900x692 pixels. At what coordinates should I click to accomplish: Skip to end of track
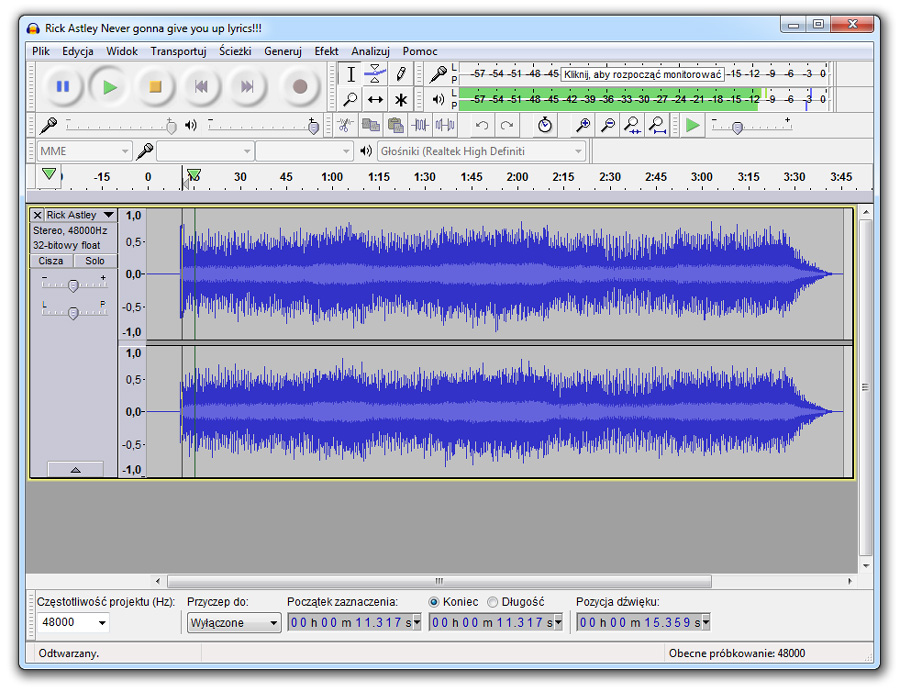(x=247, y=87)
